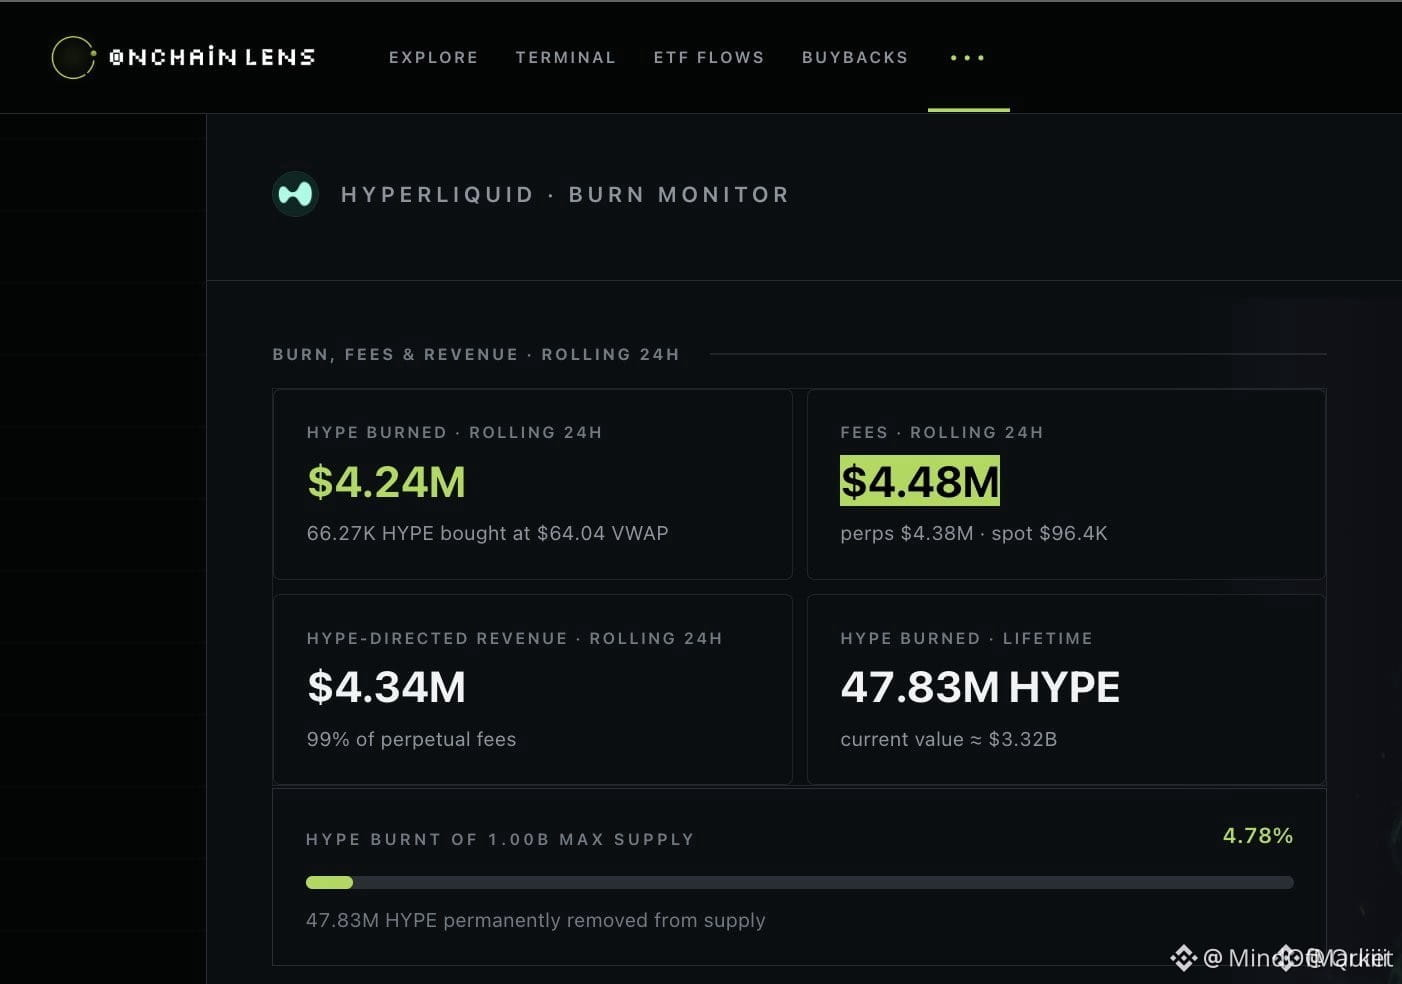
Task: Click 'HYPERLIQUID · BURN MONITOR' page title
Action: click(565, 194)
